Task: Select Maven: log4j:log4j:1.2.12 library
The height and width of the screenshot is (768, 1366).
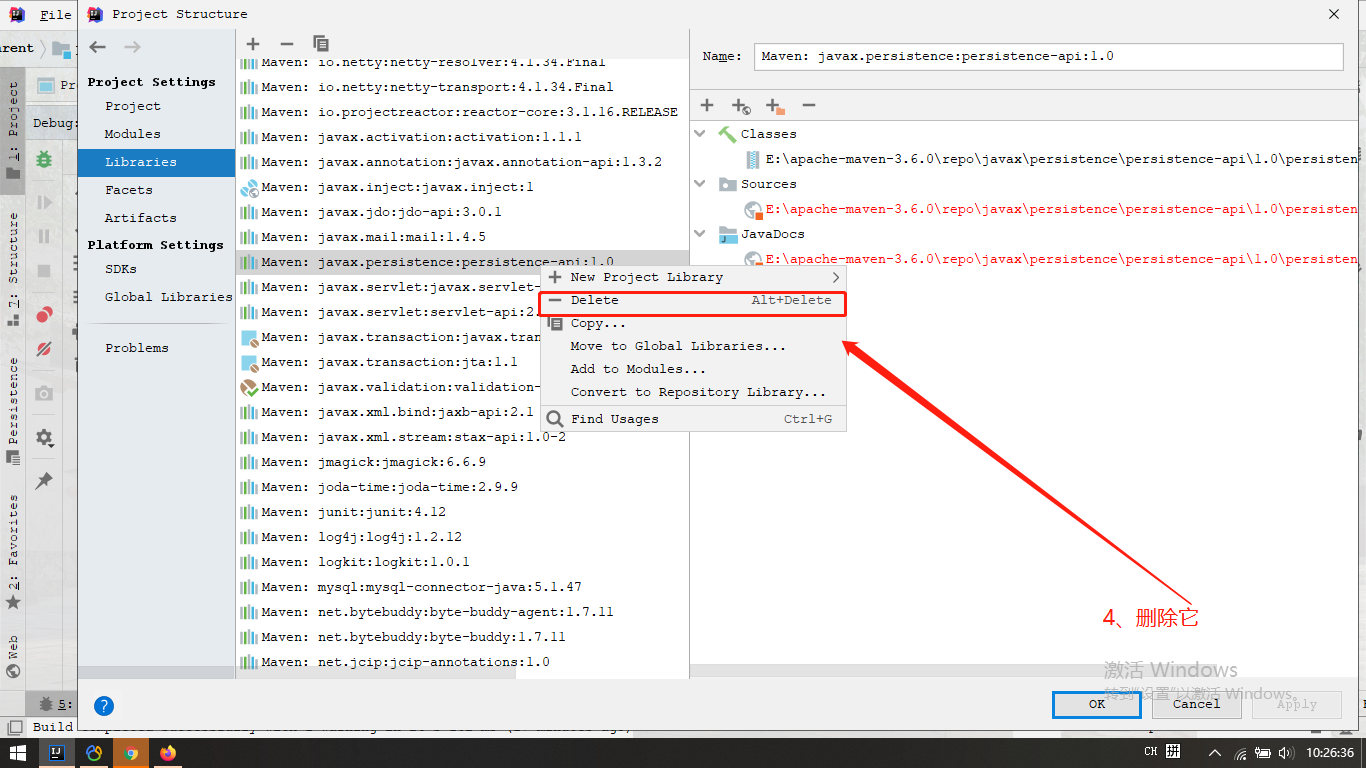Action: point(463,537)
